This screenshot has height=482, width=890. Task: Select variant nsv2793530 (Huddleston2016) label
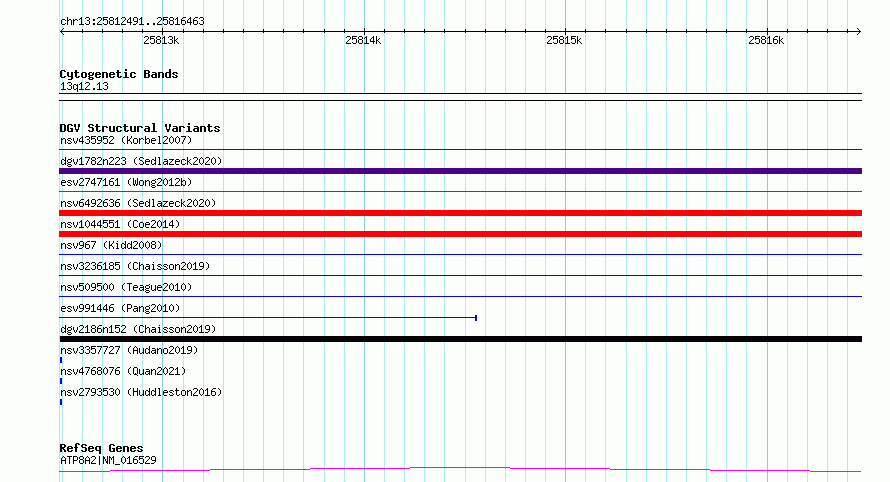pyautogui.click(x=141, y=392)
